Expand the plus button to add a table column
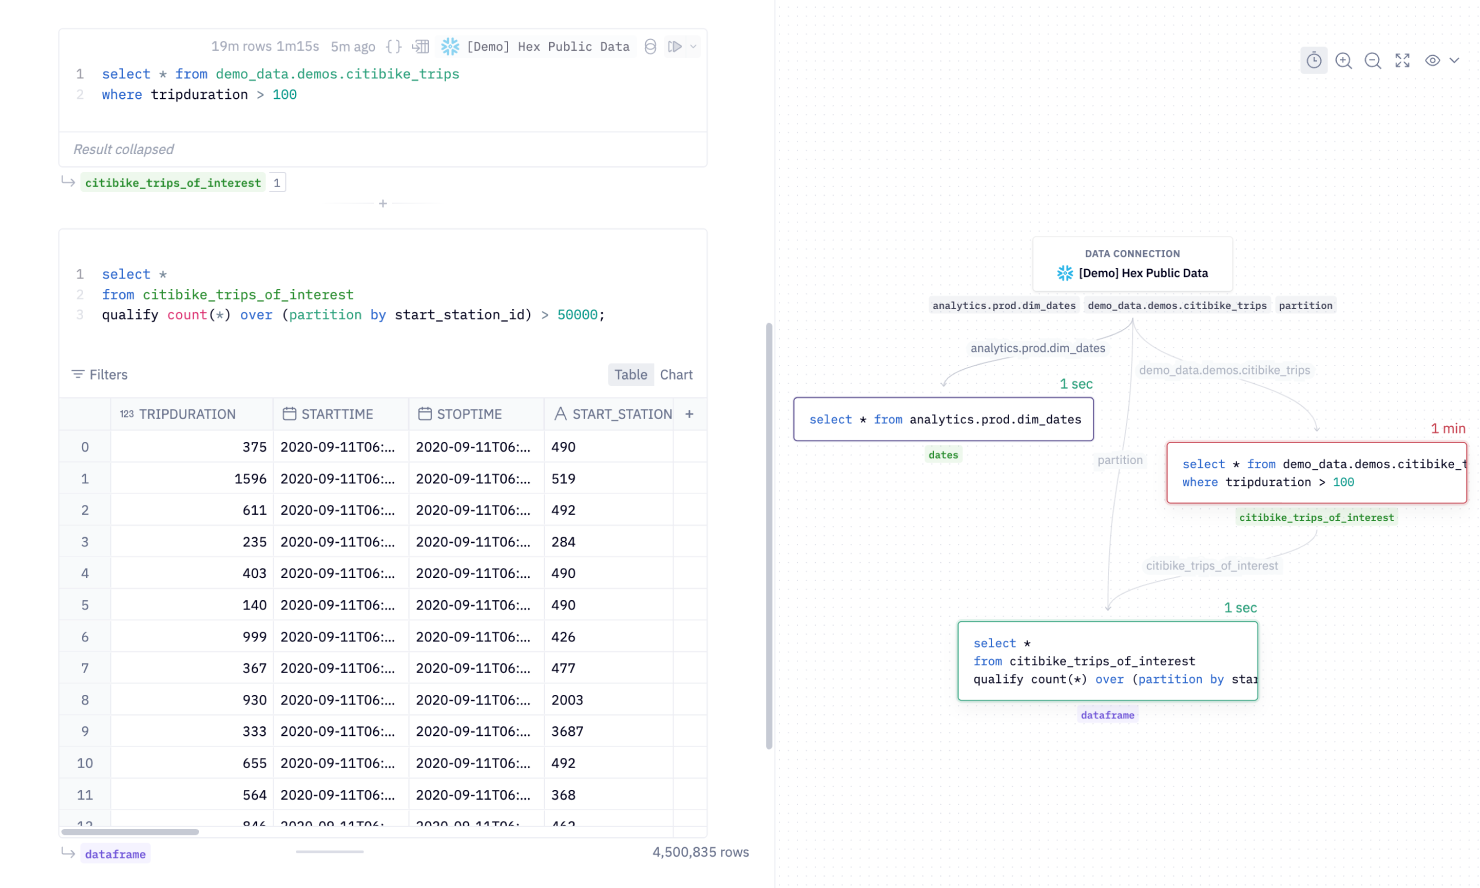This screenshot has height=888, width=1480. 689,413
